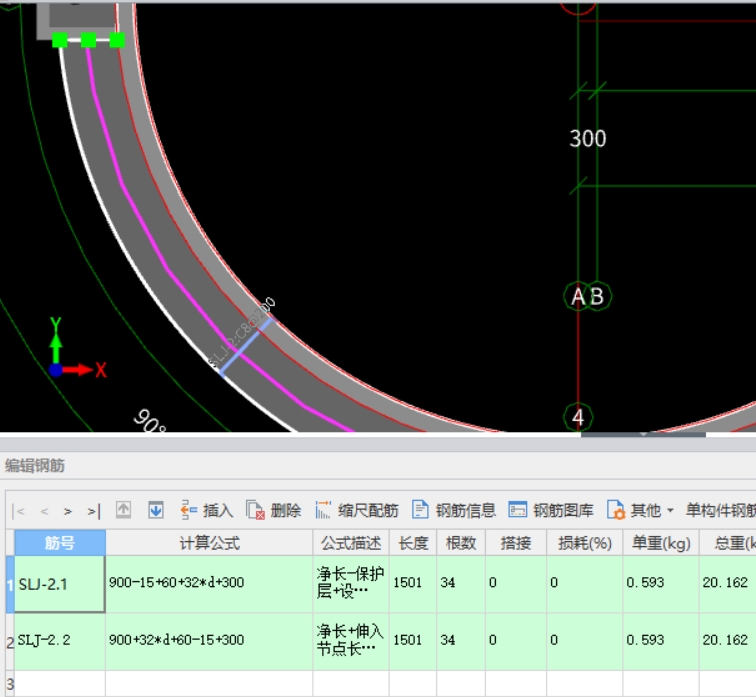Click axis bubble 4

578,417
